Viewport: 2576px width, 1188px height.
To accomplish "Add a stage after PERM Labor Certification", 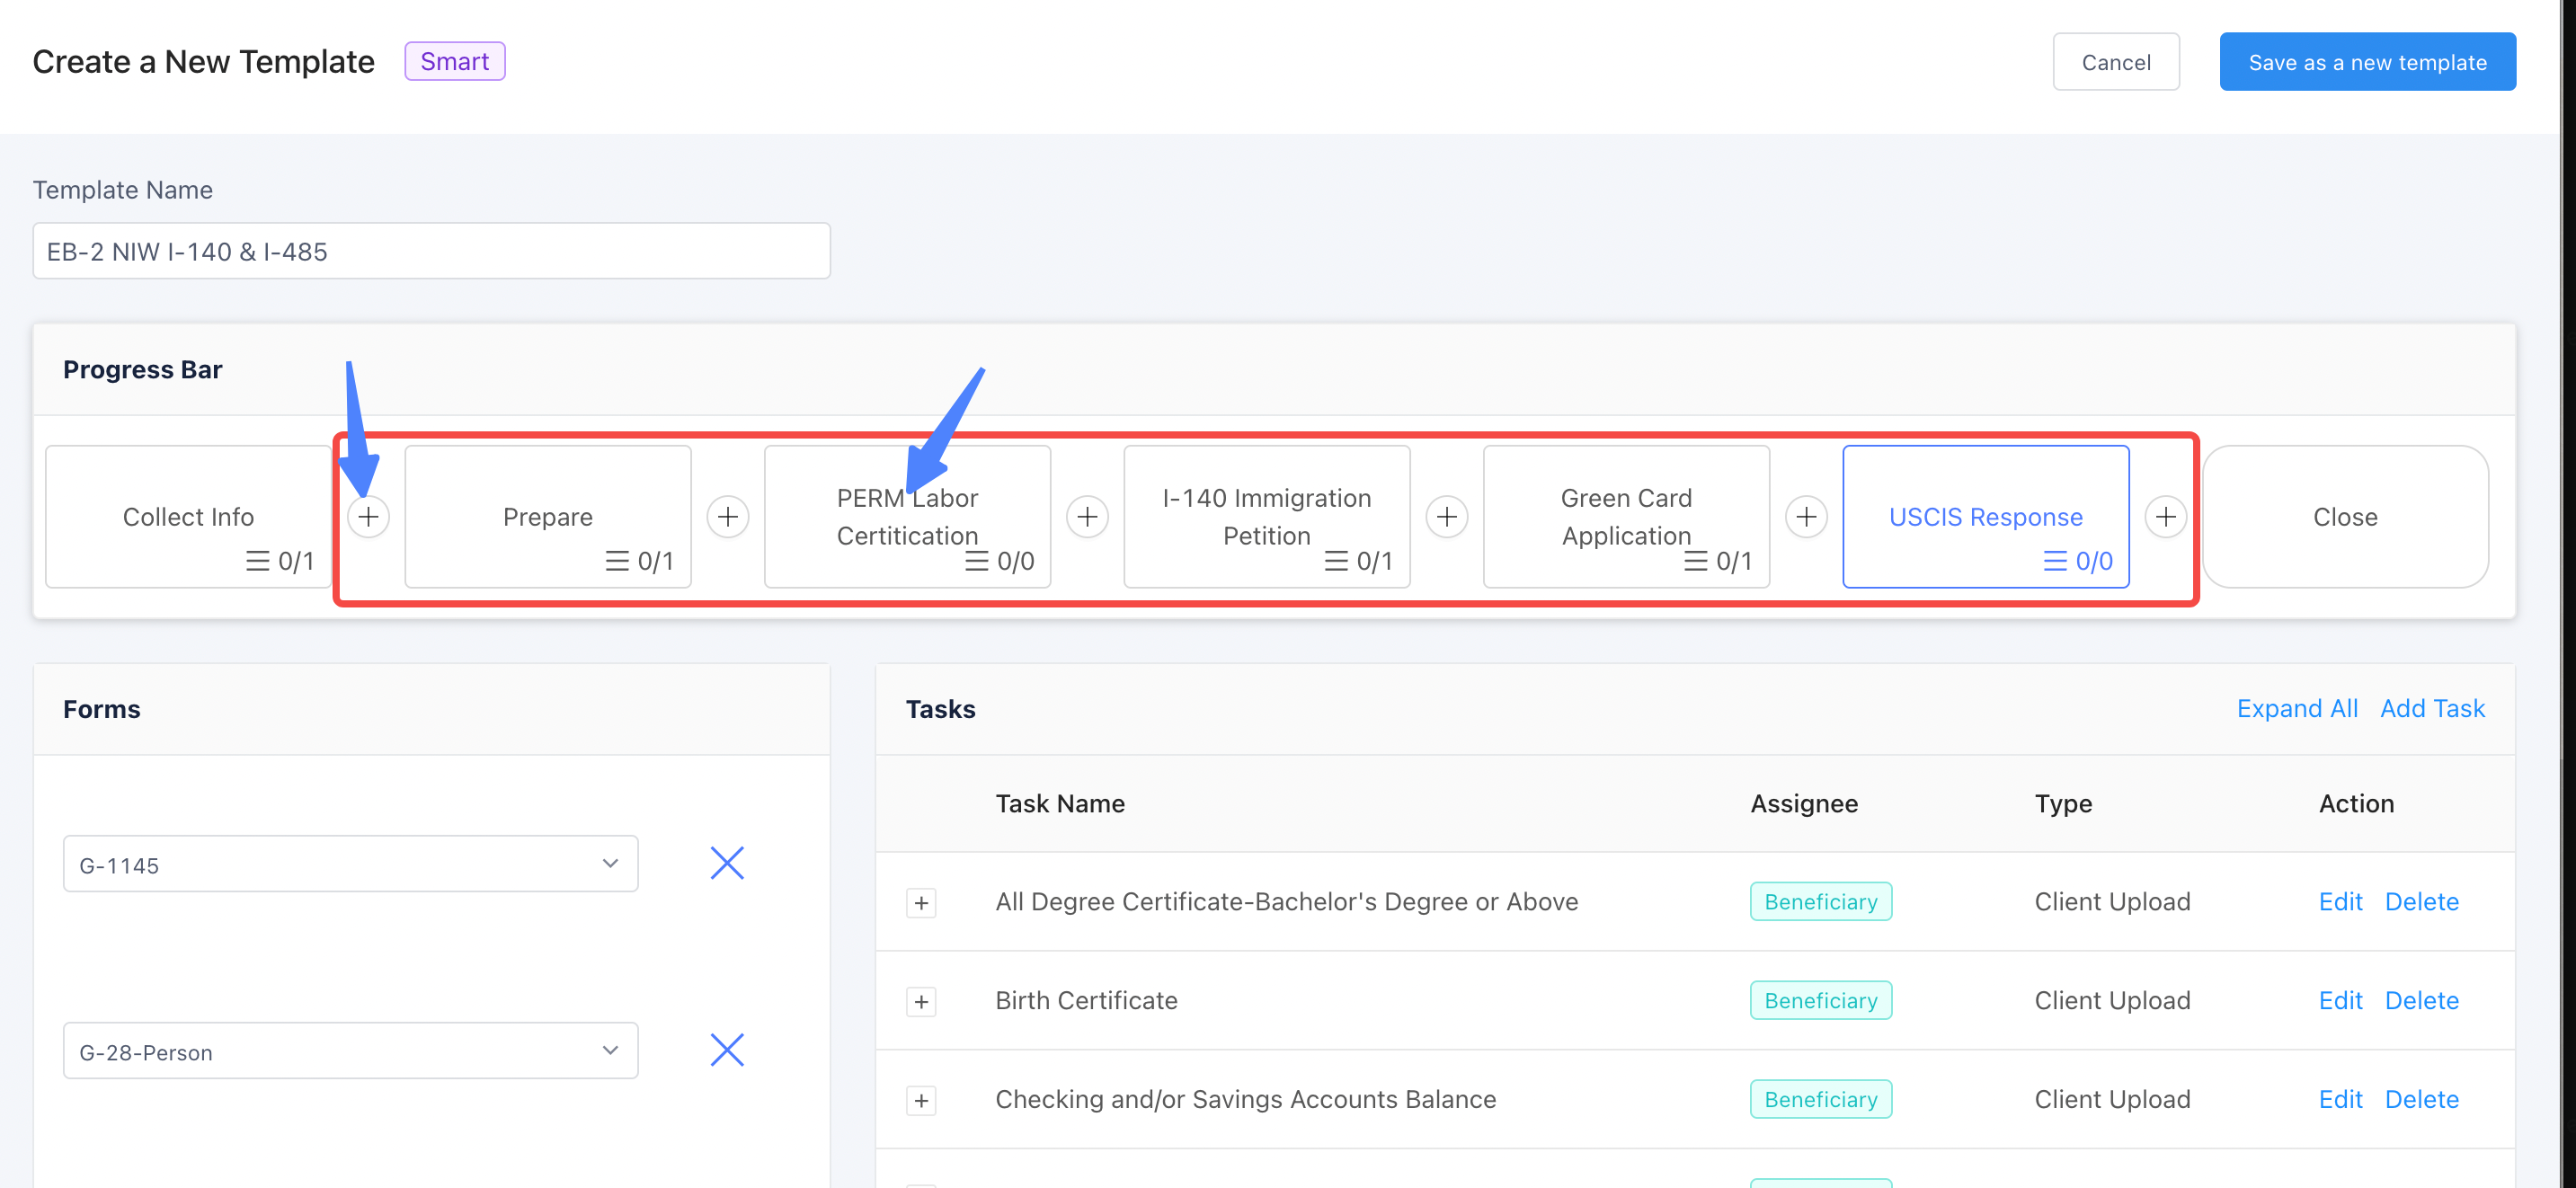I will (1087, 517).
